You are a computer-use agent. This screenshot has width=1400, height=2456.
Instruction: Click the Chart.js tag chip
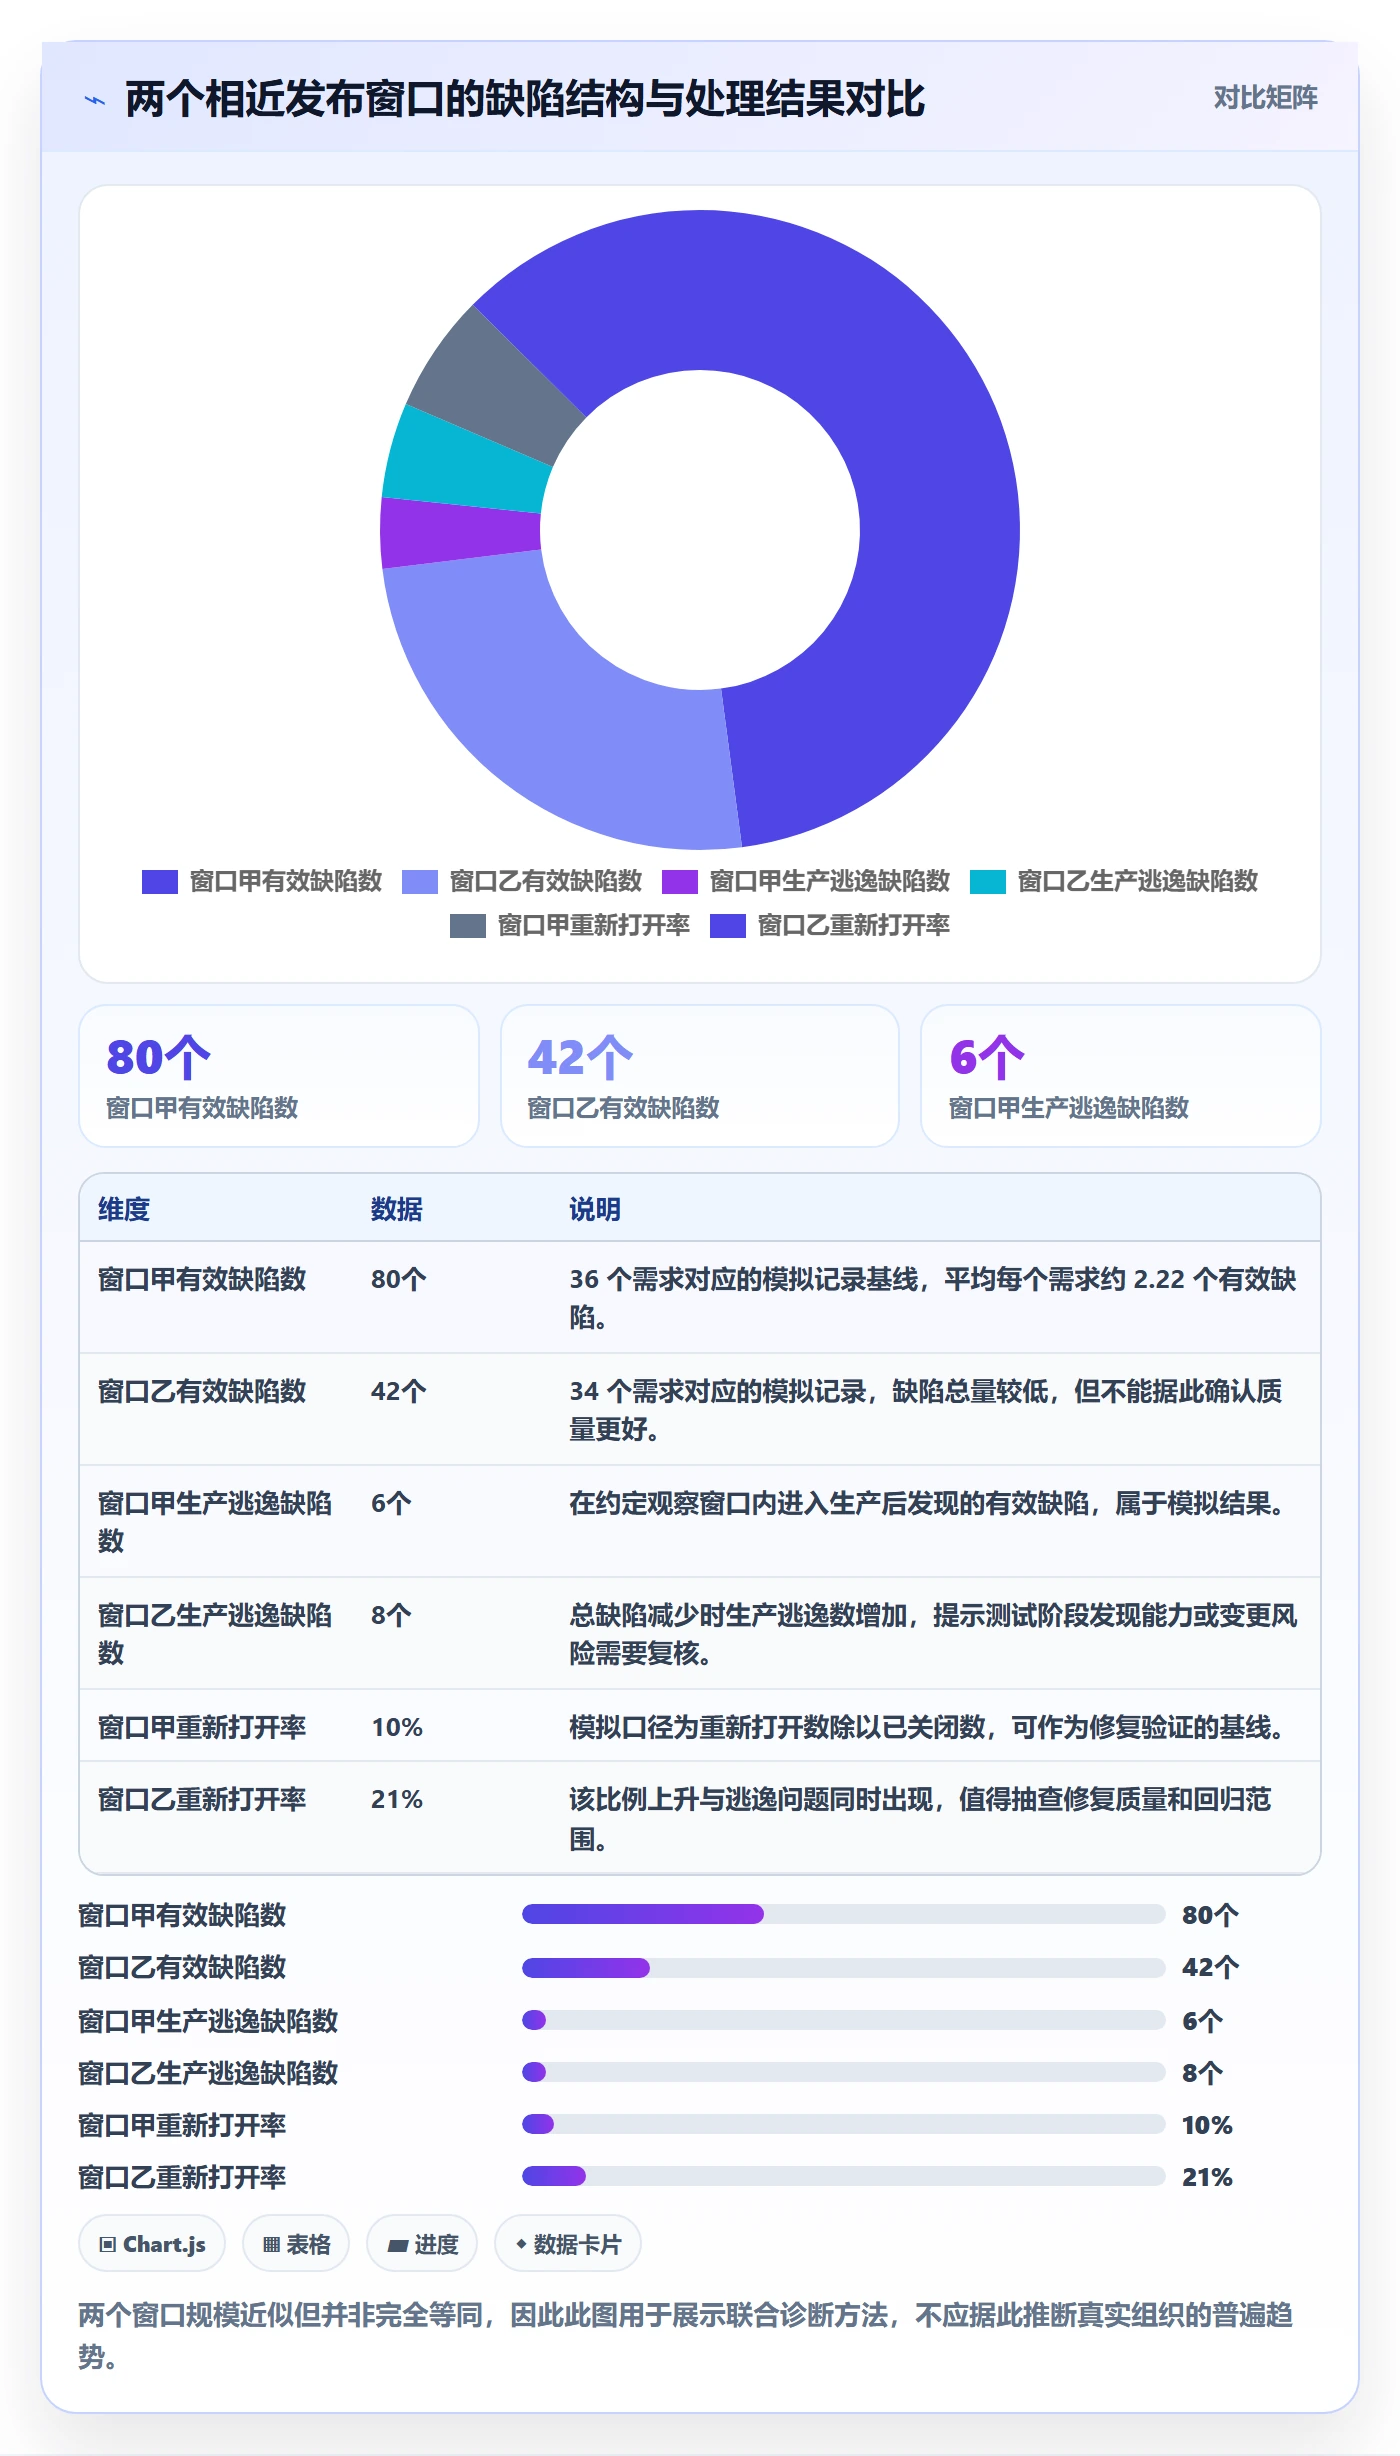pyautogui.click(x=152, y=2244)
